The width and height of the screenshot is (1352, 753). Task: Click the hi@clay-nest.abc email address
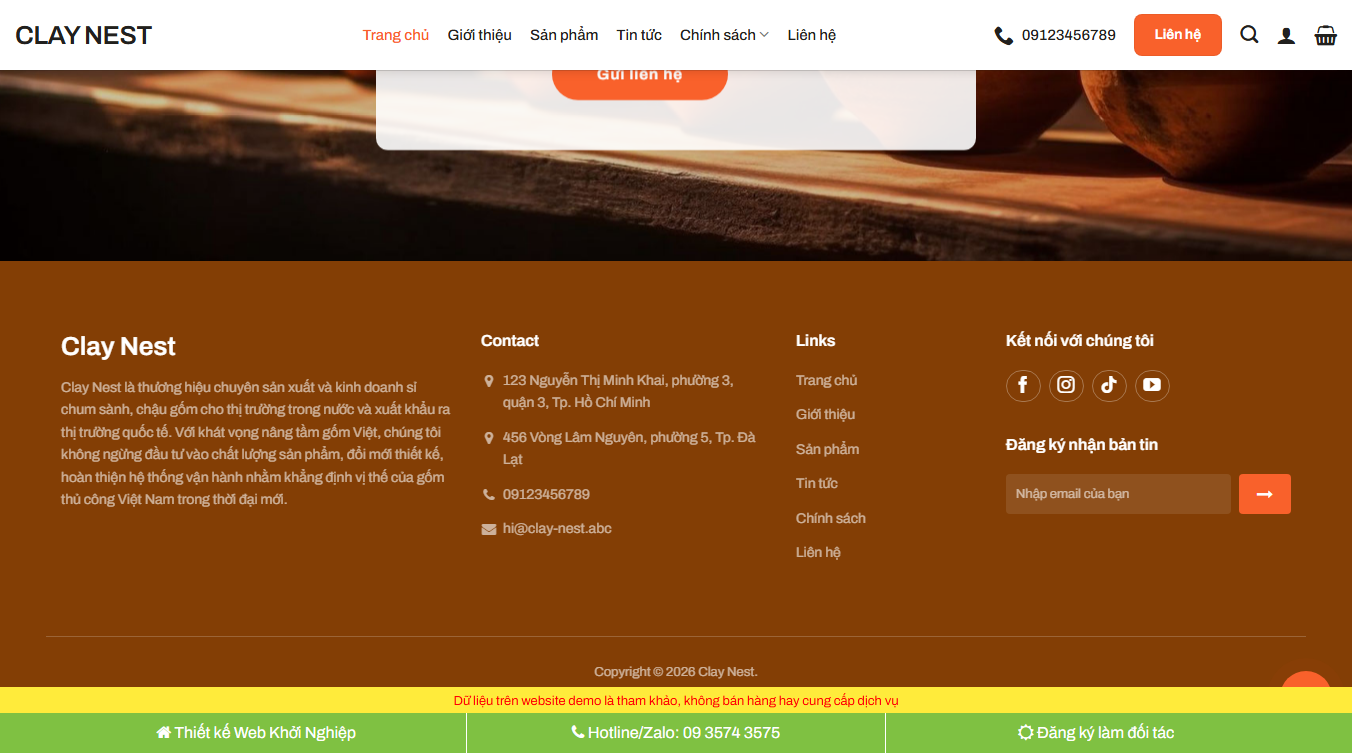pyautogui.click(x=557, y=528)
